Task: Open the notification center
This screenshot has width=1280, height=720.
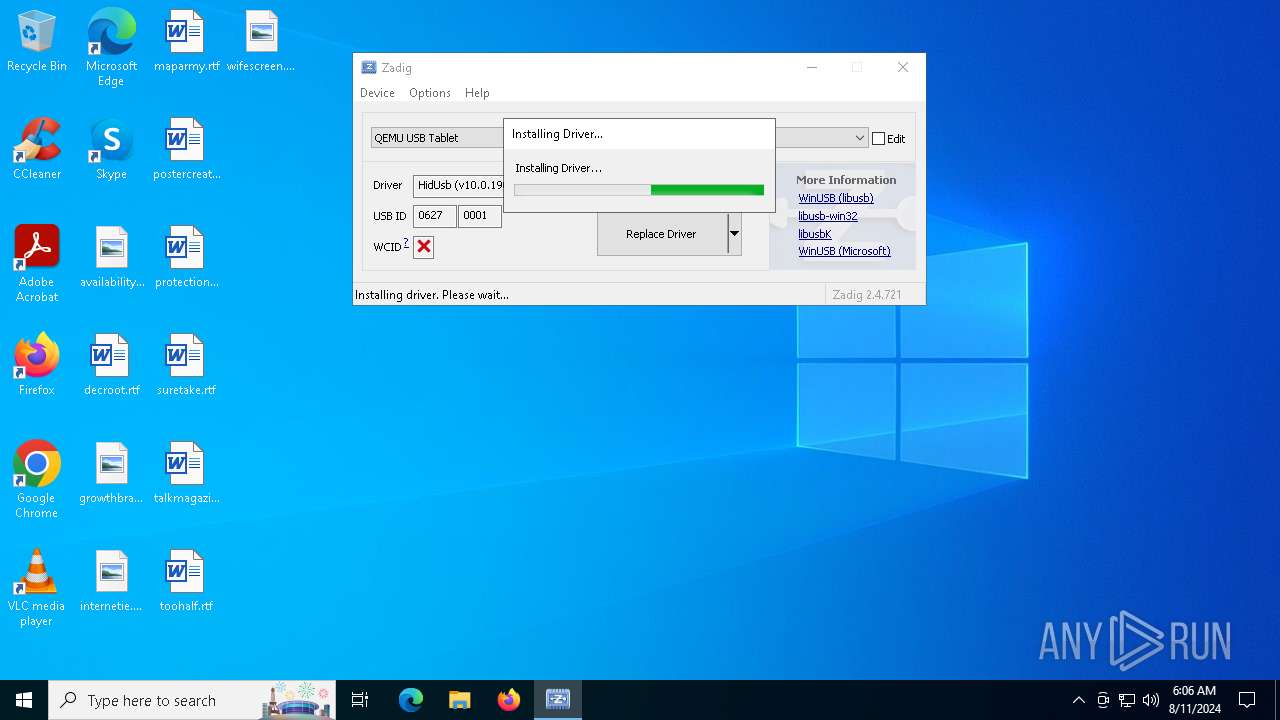Action: [1247, 700]
